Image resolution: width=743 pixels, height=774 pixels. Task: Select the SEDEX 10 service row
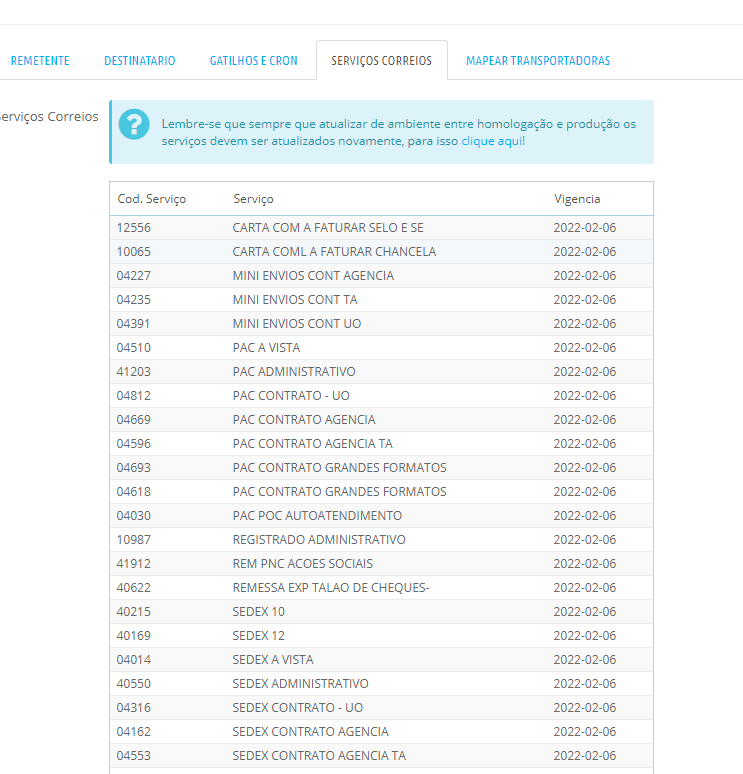(x=259, y=612)
